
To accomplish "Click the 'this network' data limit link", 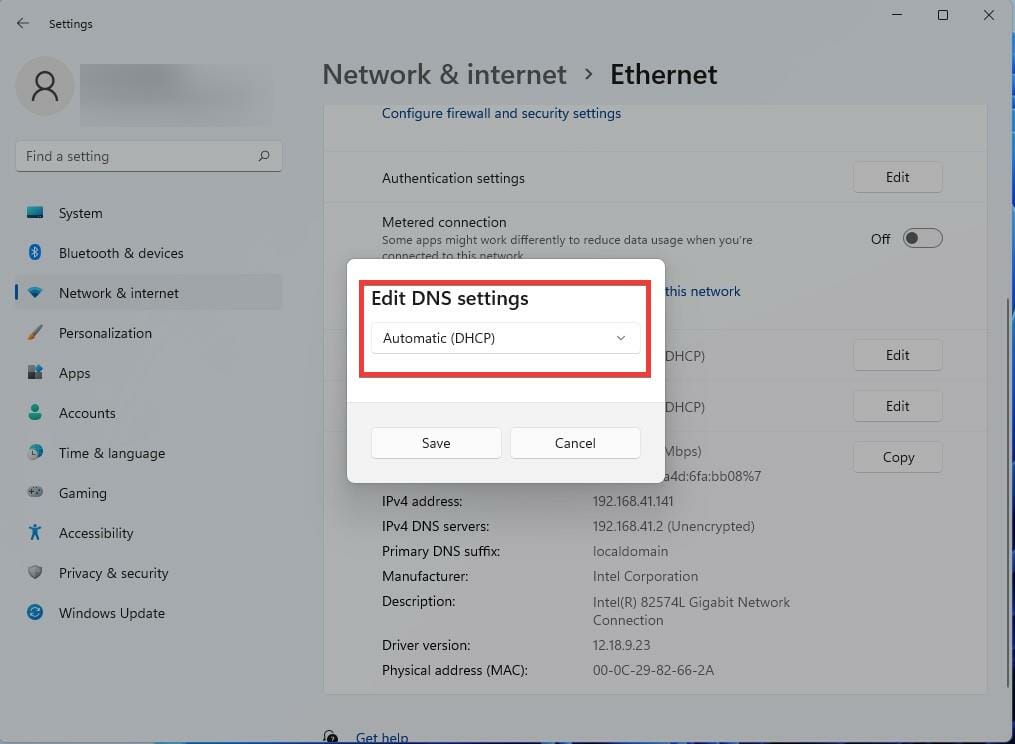I will coord(702,291).
